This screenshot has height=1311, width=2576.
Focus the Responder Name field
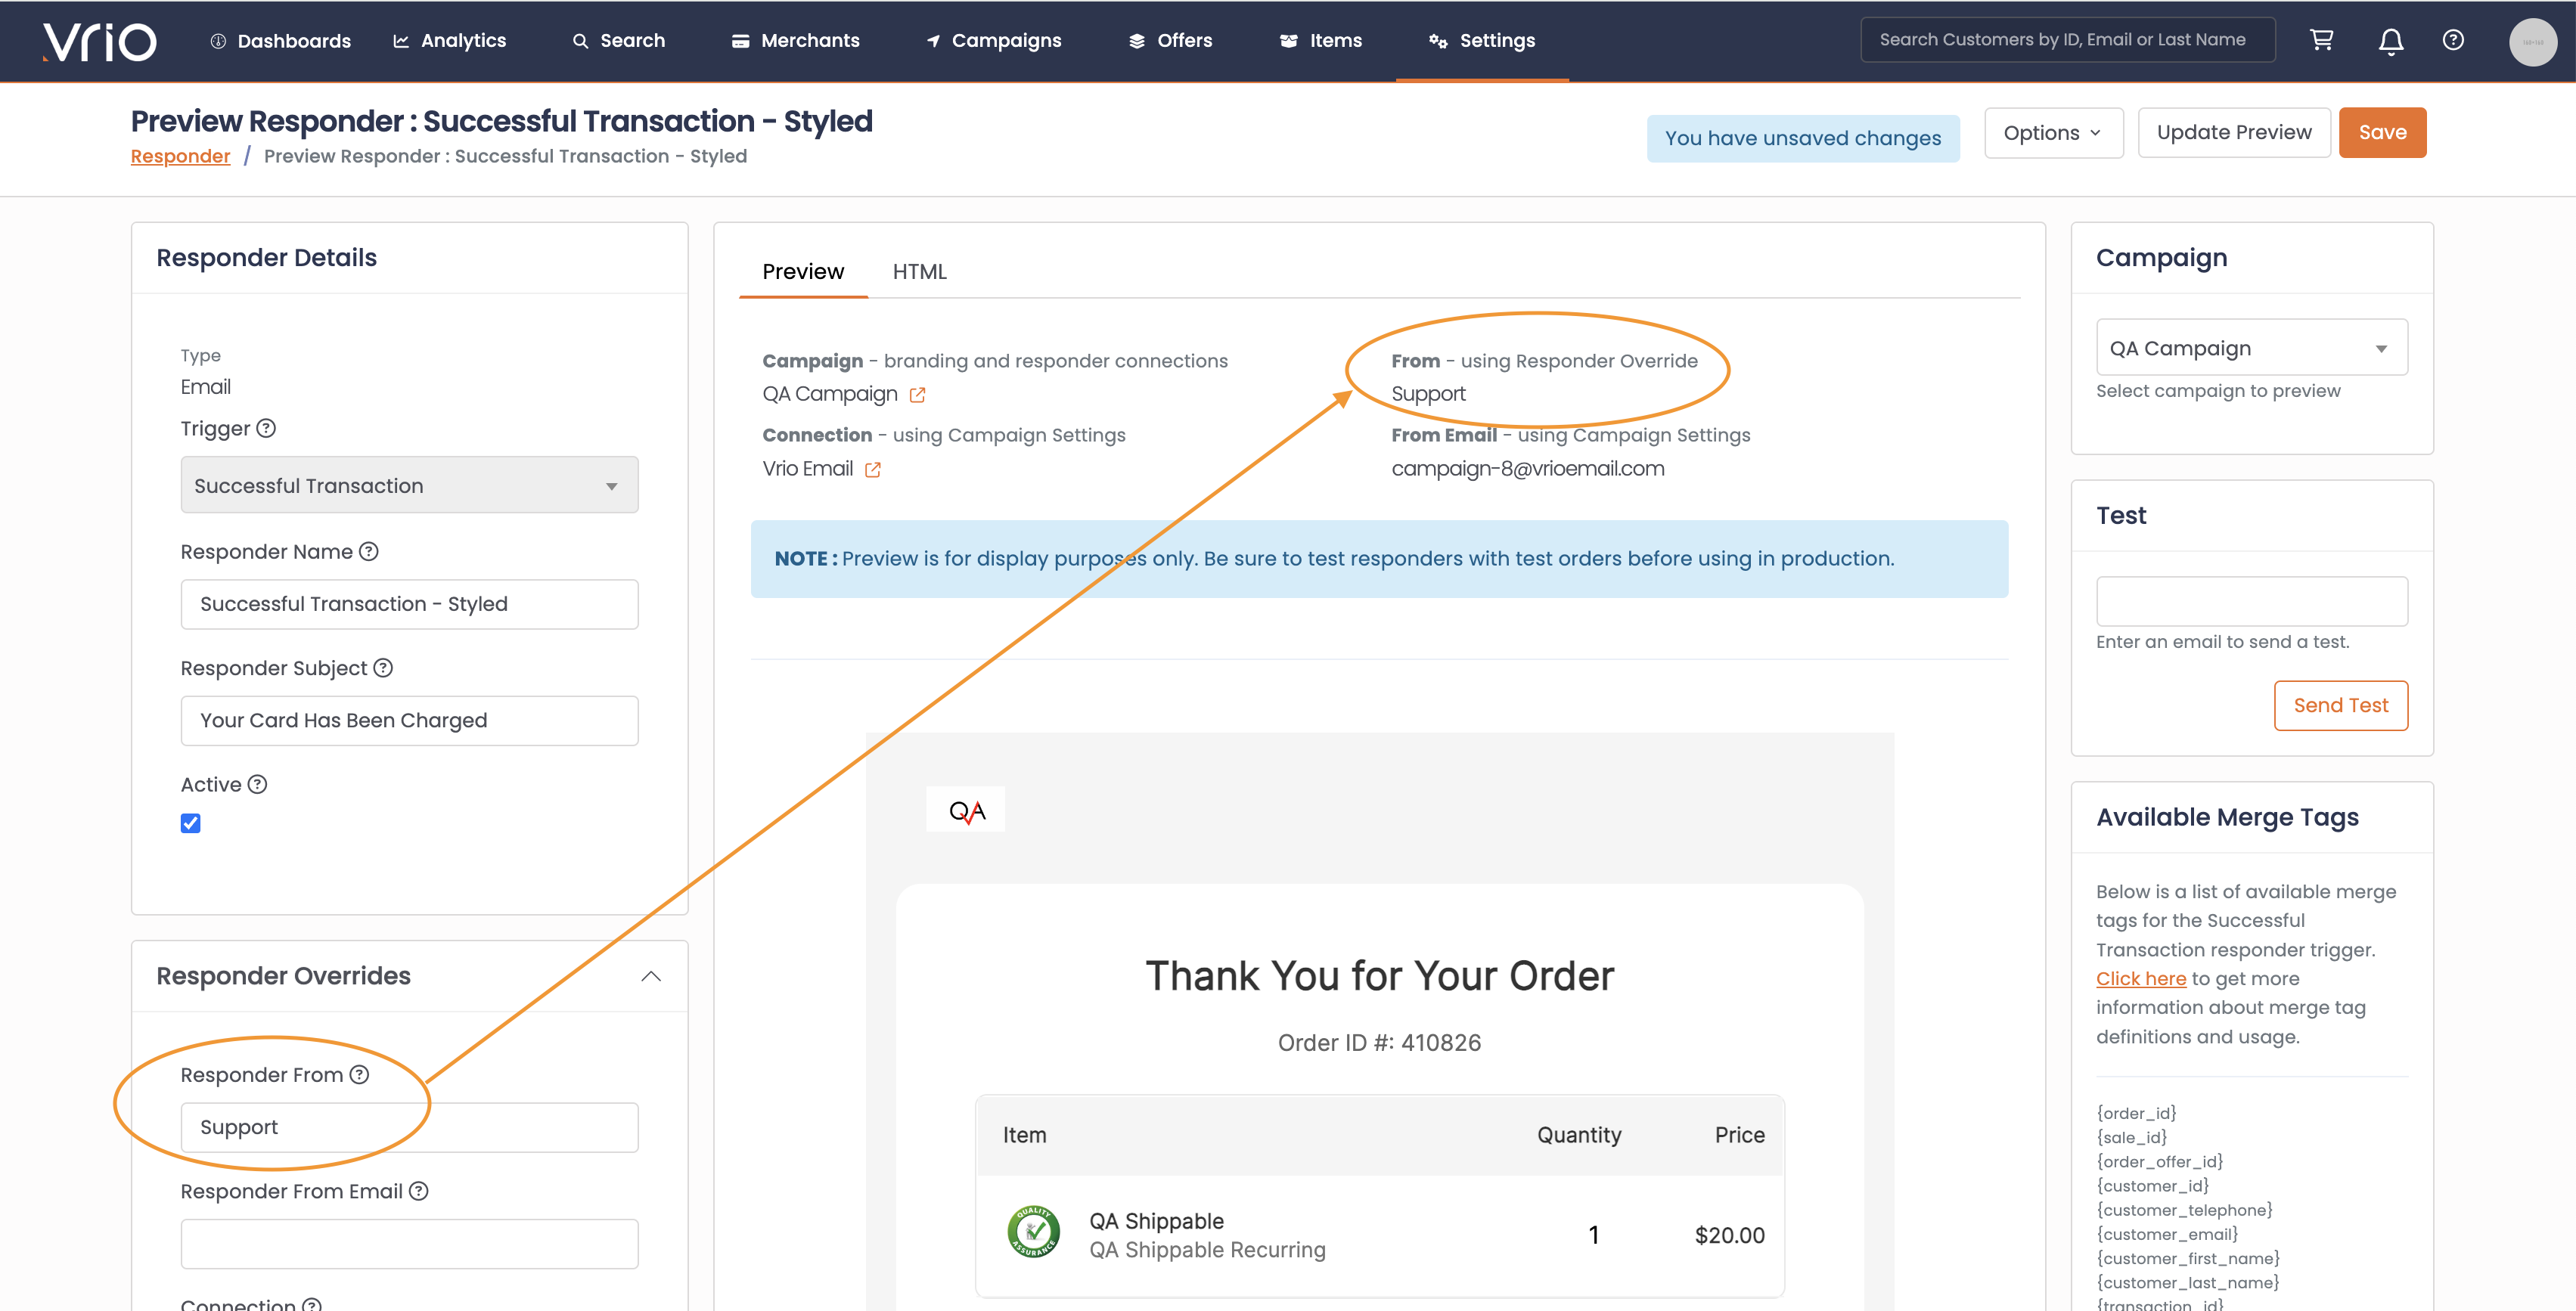click(x=409, y=604)
